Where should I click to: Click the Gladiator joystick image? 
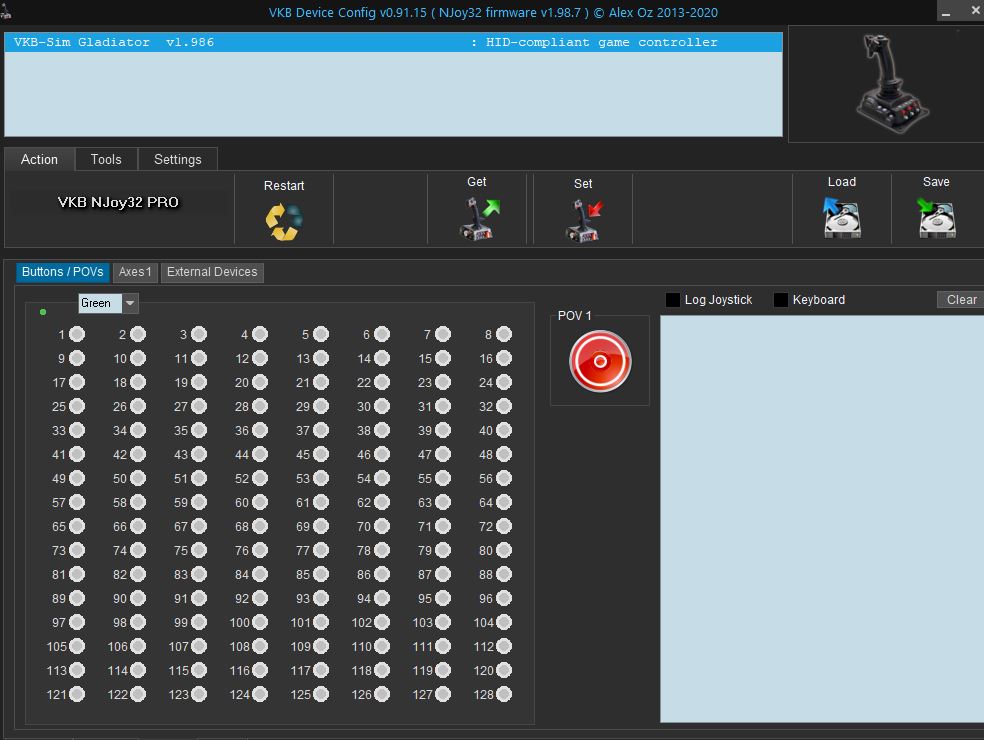891,83
